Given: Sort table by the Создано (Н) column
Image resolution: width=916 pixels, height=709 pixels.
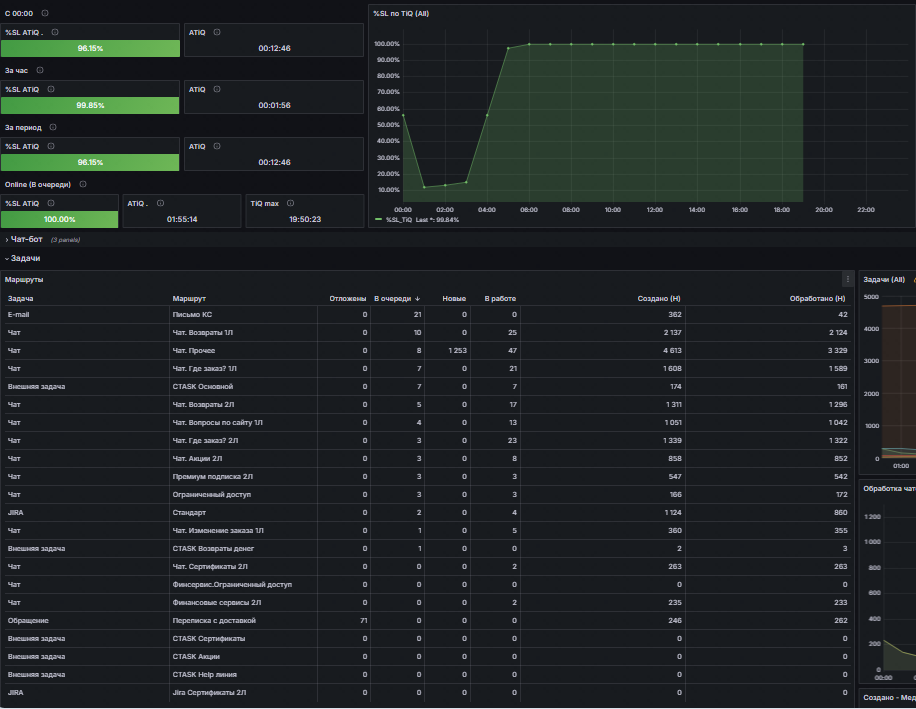Looking at the screenshot, I should tap(659, 298).
